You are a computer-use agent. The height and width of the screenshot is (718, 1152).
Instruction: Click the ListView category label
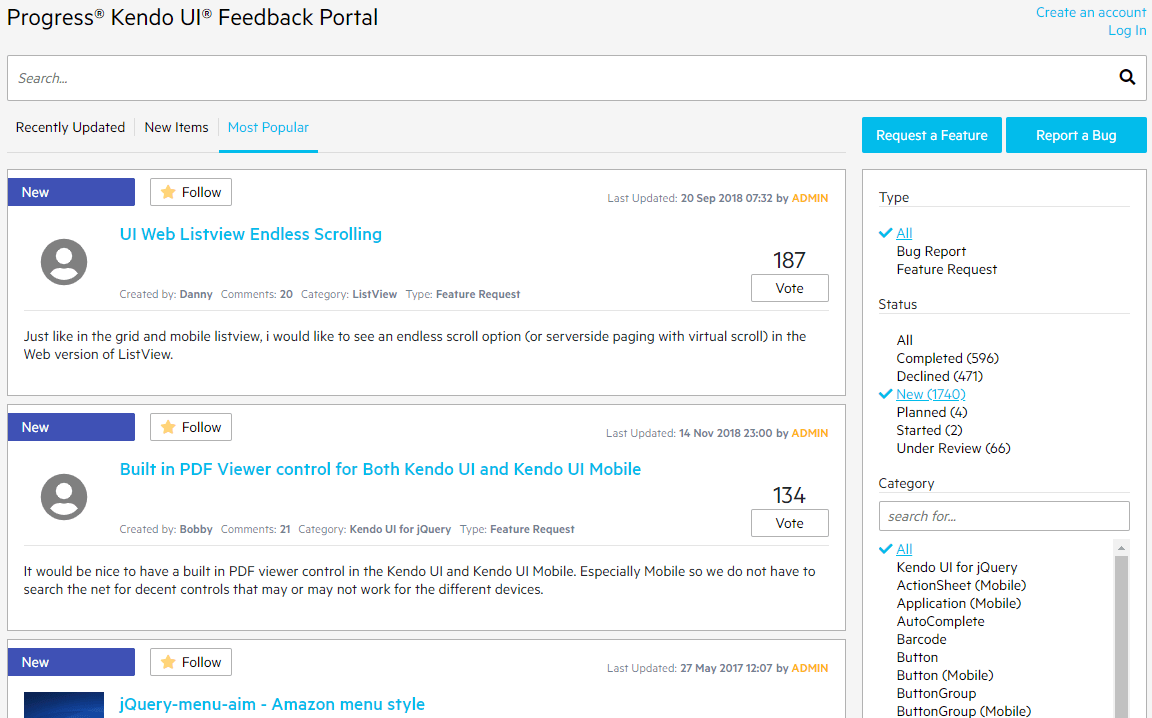[375, 294]
